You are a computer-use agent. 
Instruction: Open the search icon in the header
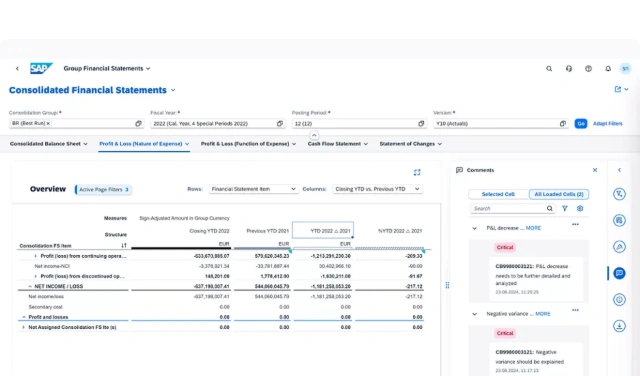(549, 69)
